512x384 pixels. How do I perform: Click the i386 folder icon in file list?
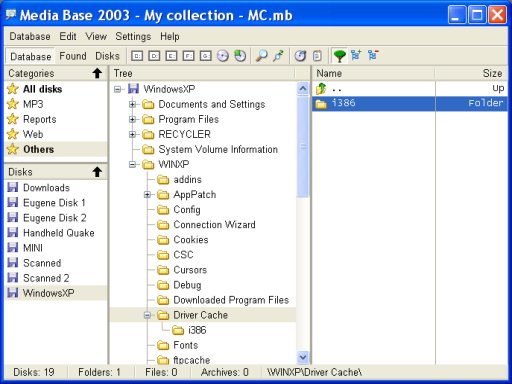[x=321, y=104]
